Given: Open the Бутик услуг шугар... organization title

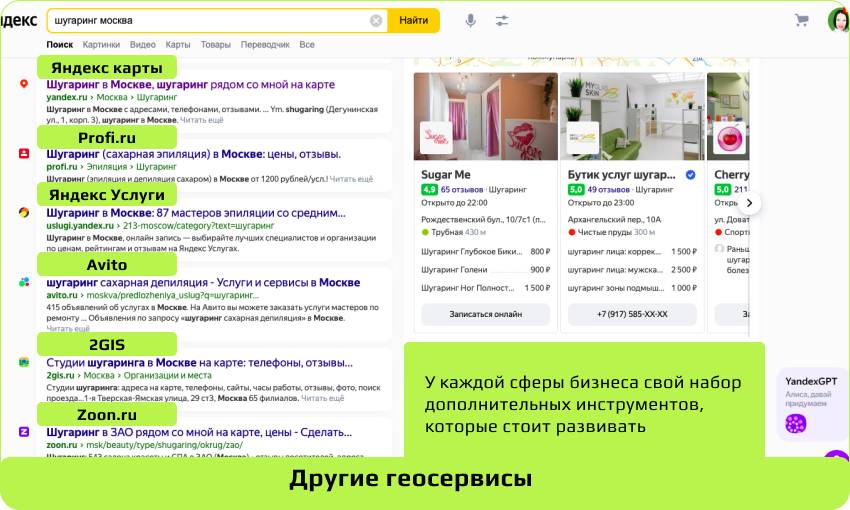Looking at the screenshot, I should coord(622,175).
